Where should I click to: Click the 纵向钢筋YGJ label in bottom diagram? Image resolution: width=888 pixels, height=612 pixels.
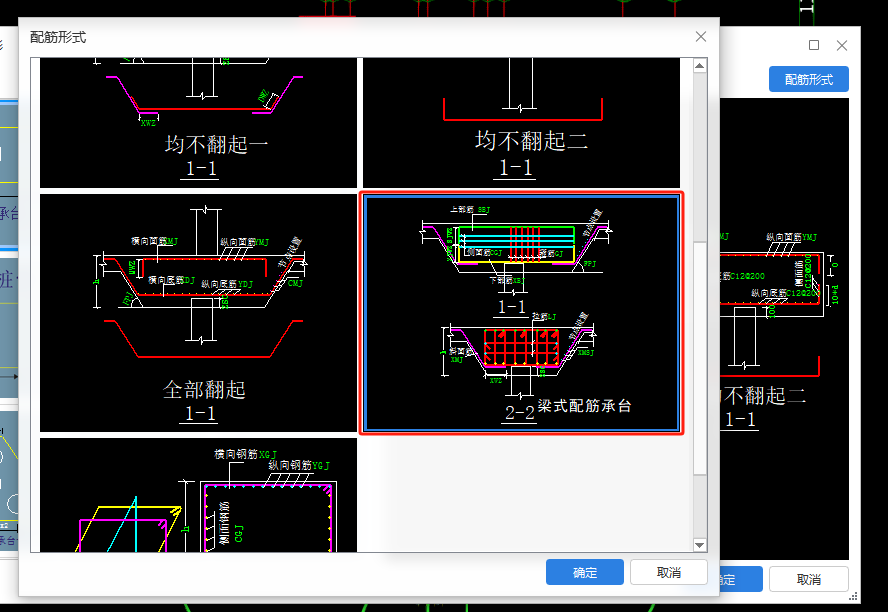pyautogui.click(x=298, y=465)
